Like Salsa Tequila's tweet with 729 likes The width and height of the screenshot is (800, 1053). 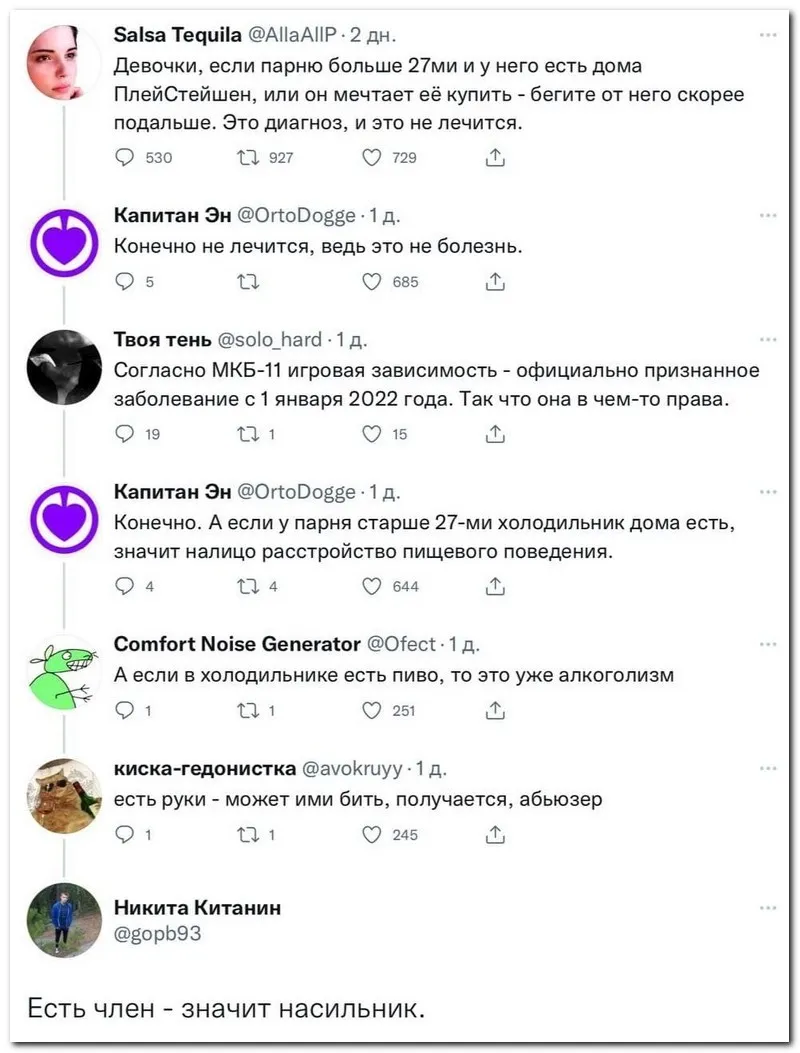372,157
